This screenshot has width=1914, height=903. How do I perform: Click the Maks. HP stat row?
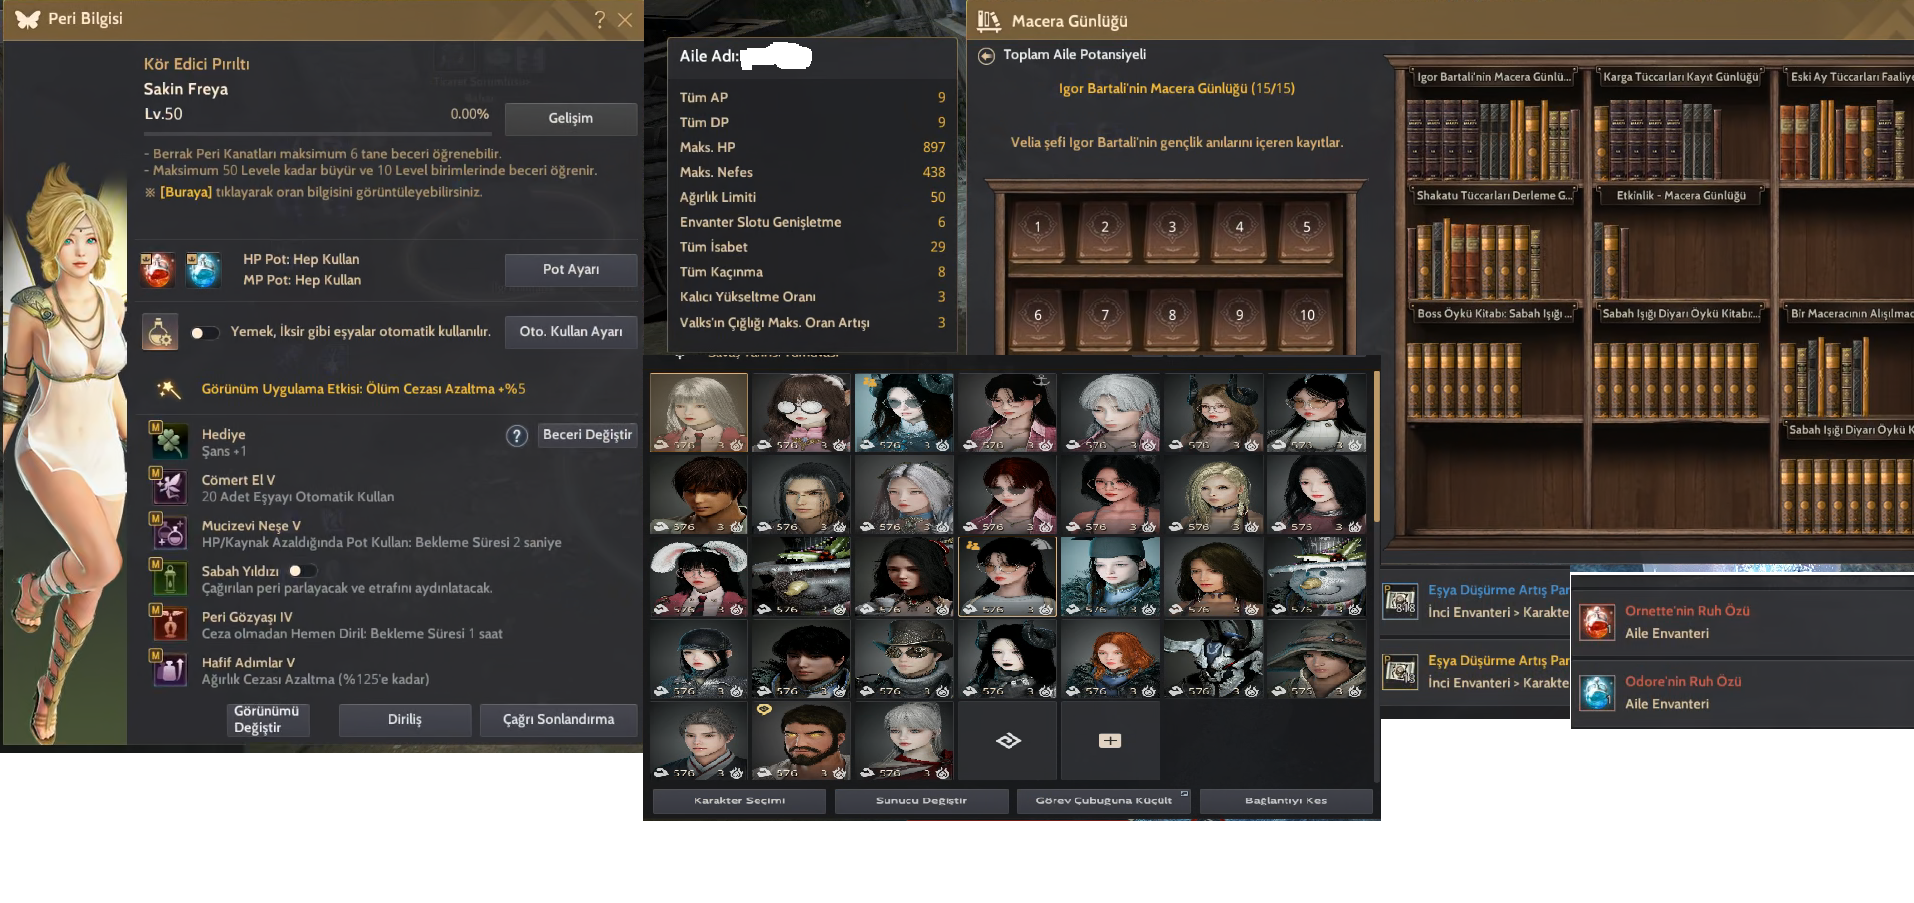[x=812, y=148]
